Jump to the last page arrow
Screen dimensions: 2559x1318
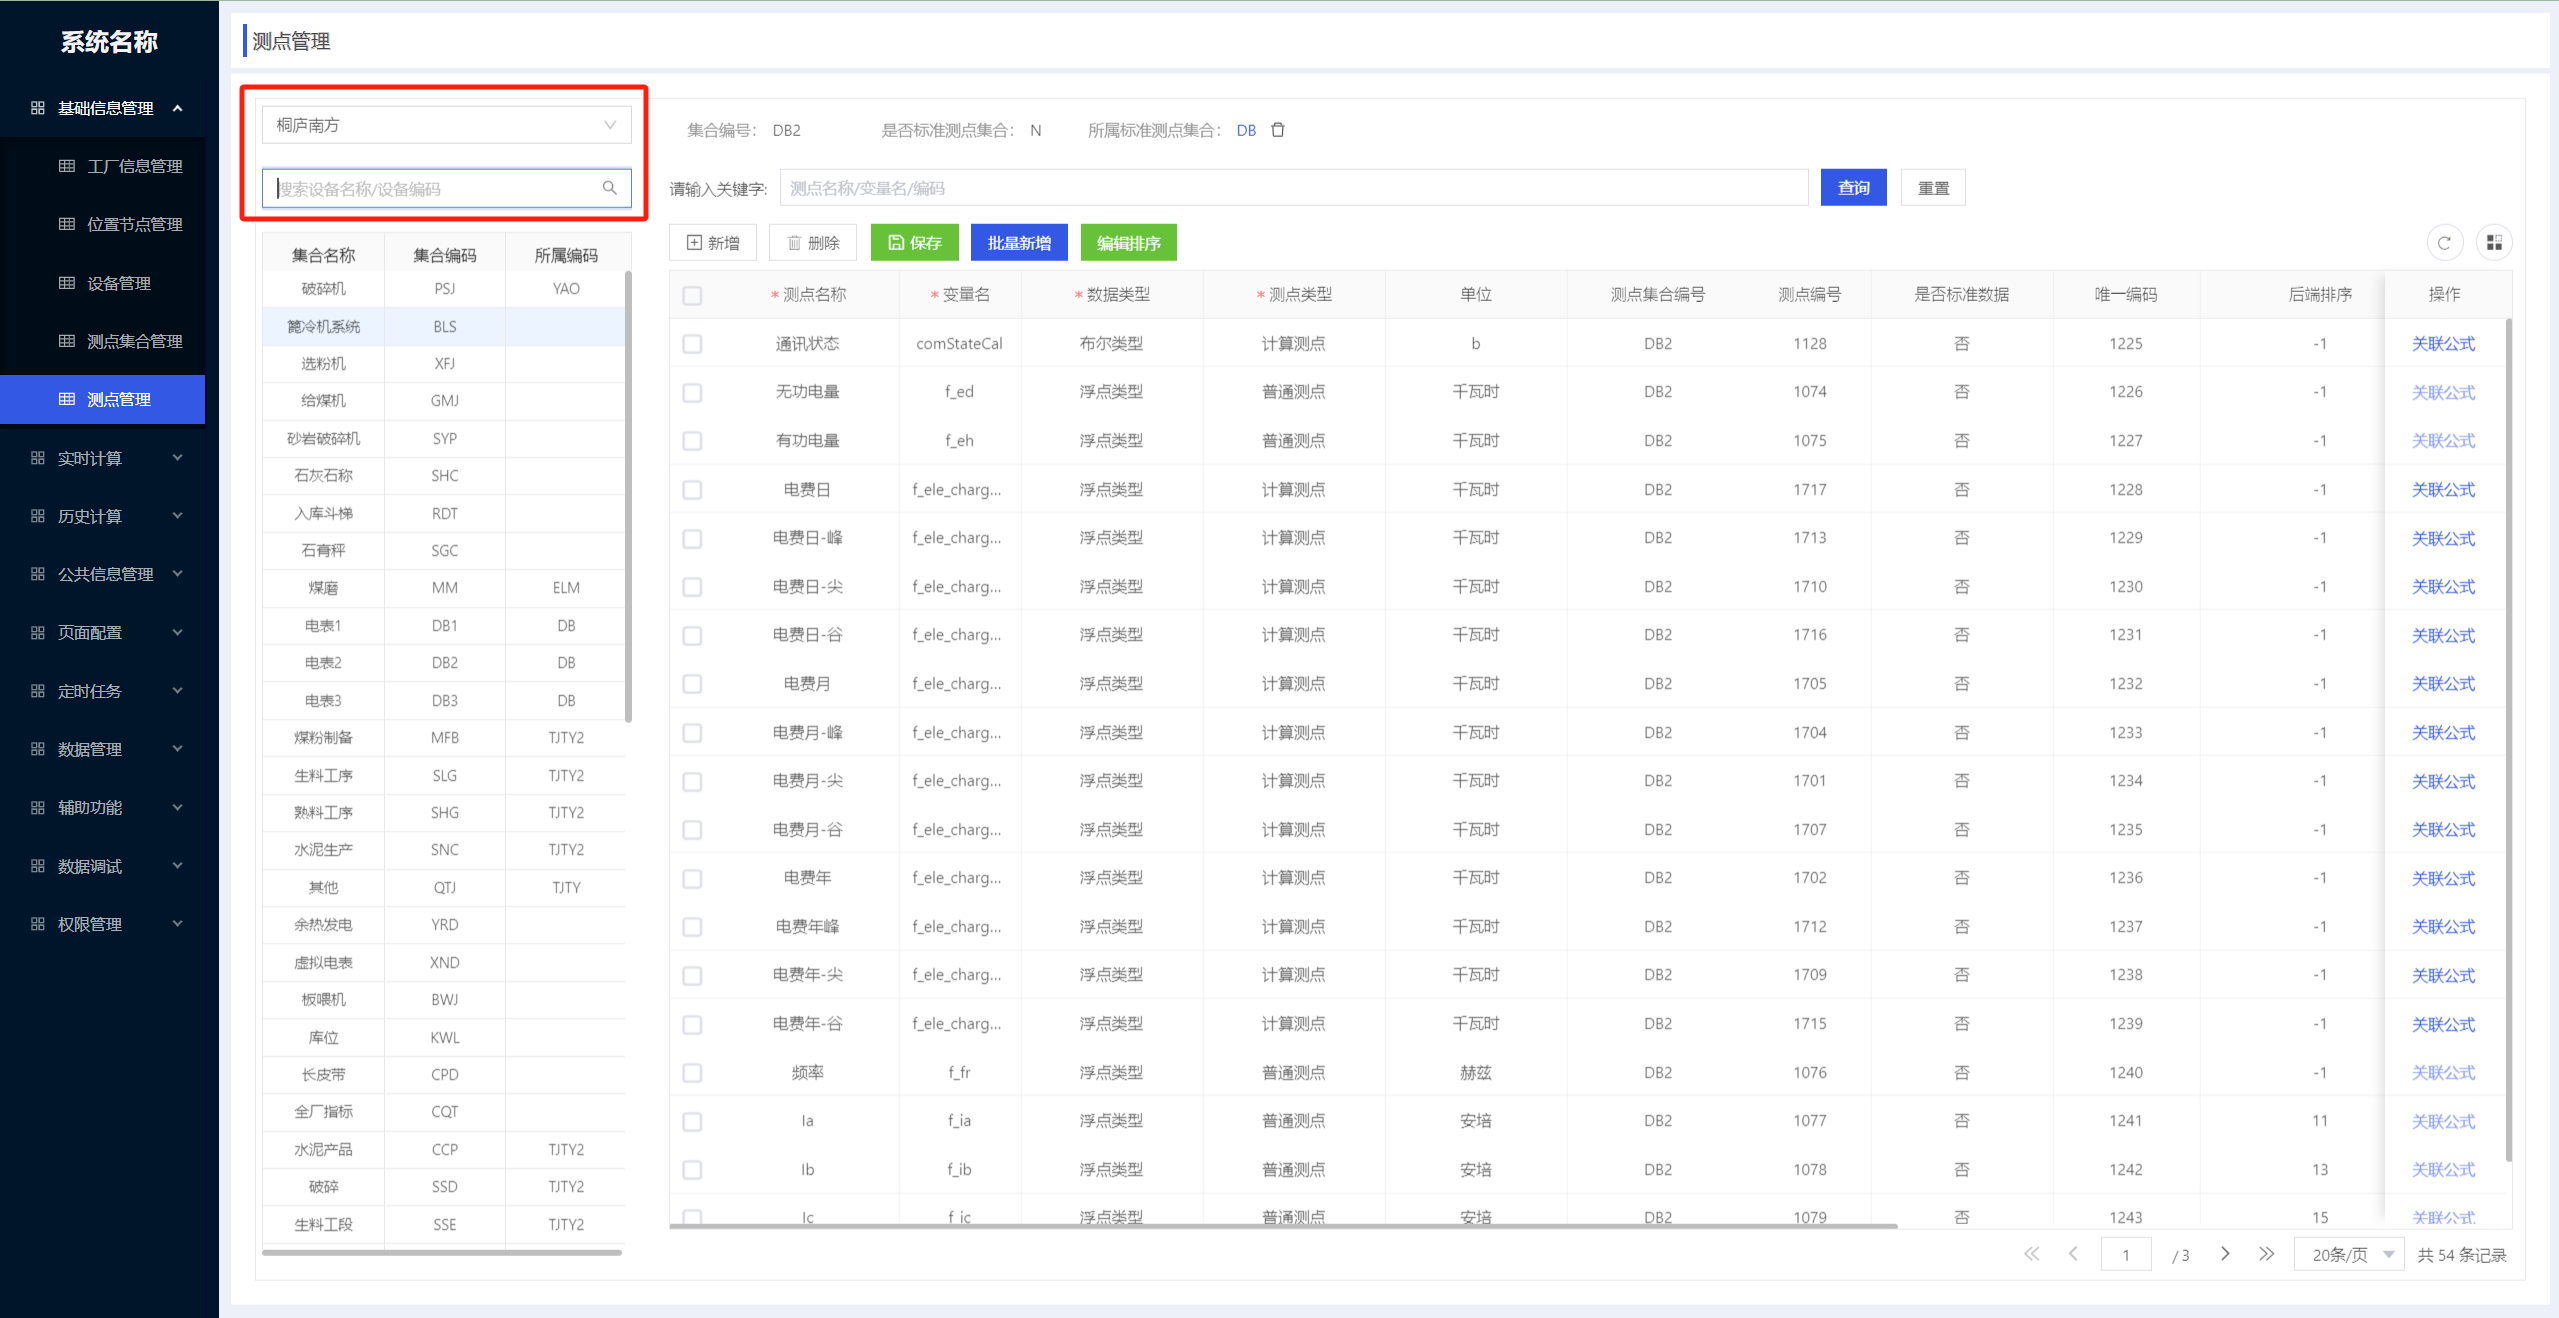click(x=2267, y=1254)
